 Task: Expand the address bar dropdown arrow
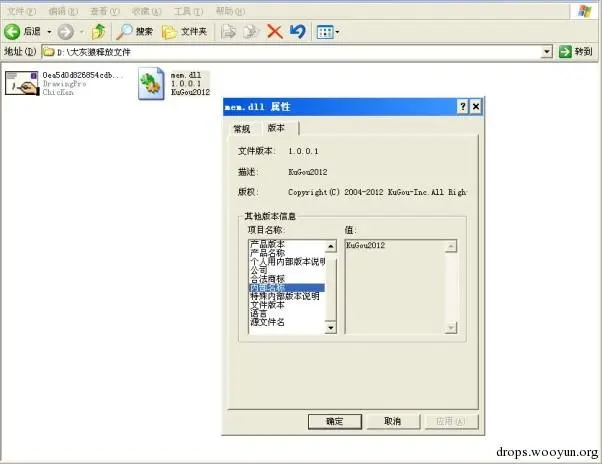coord(546,51)
